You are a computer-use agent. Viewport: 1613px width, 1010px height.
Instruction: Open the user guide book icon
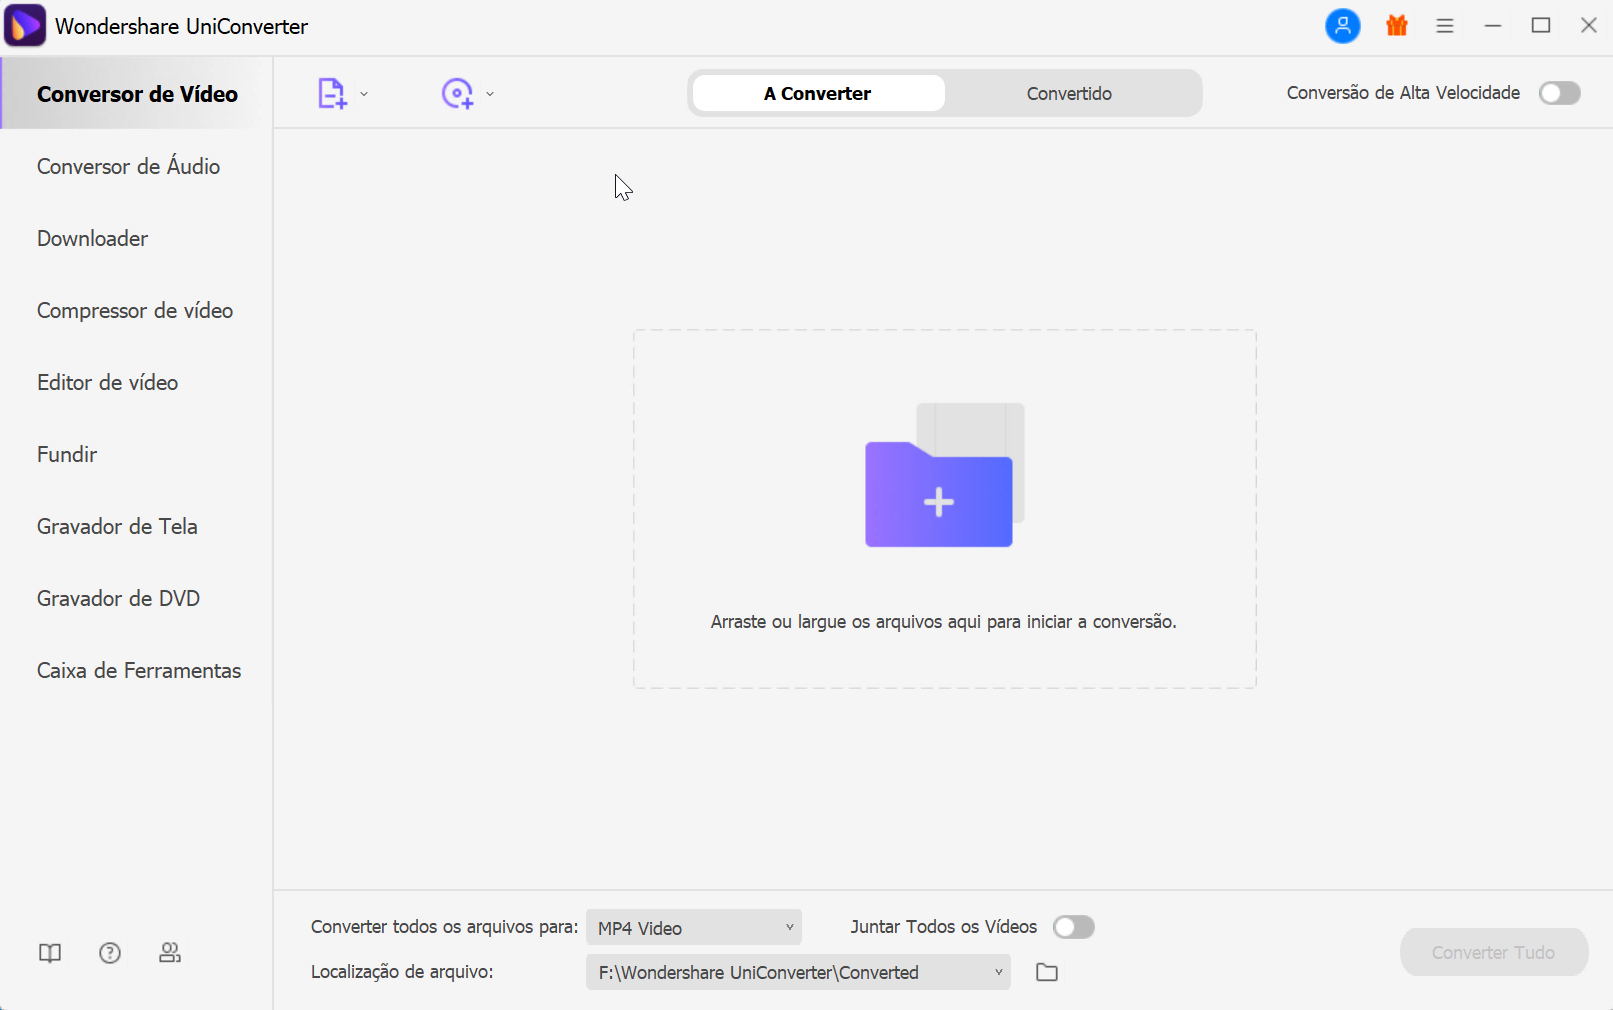tap(49, 953)
